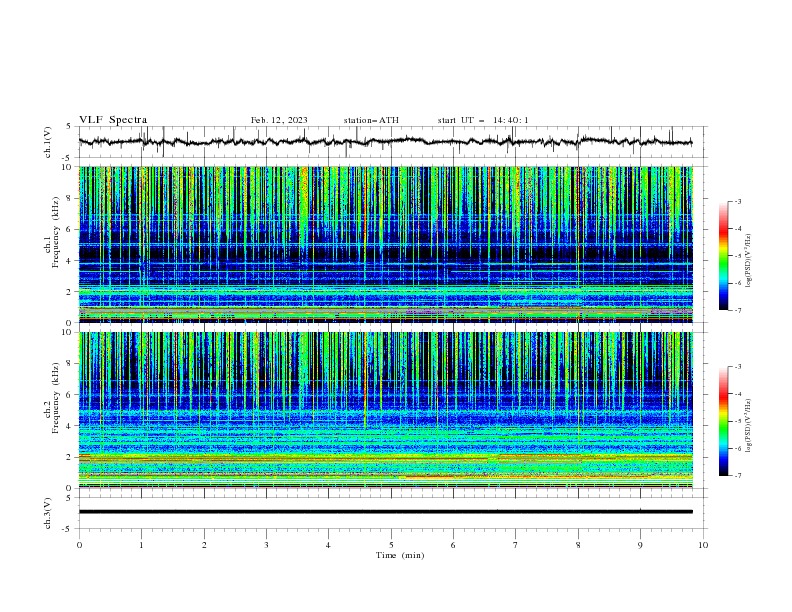Click the log(PSD) label of ch.2 colorbar
Screen dimensions: 792x612
[x=748, y=426]
